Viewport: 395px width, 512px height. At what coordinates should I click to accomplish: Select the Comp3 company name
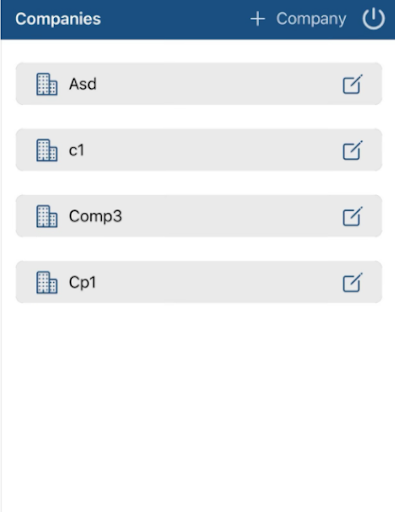95,217
